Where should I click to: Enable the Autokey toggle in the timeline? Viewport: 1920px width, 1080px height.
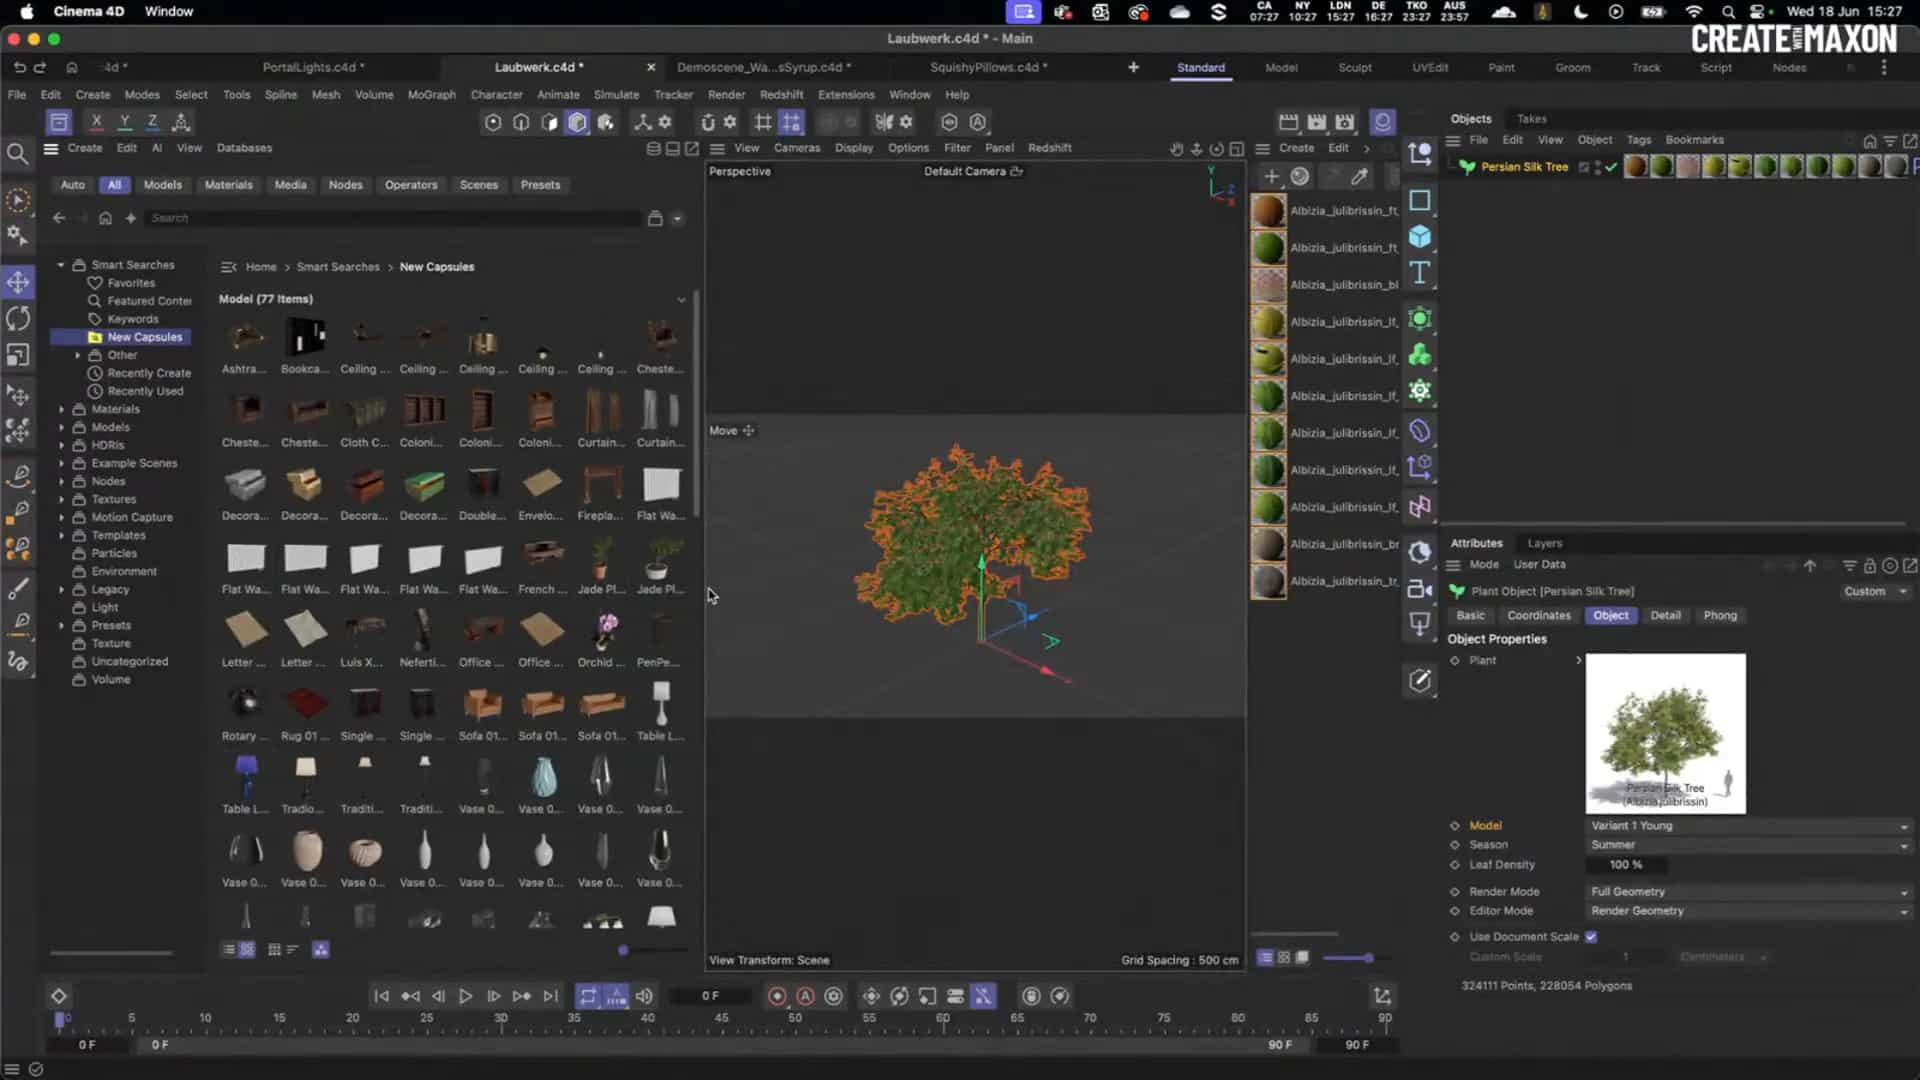(806, 996)
